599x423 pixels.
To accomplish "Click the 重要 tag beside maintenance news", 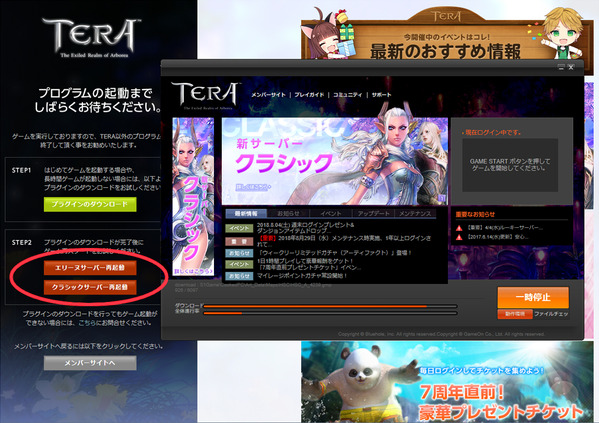I will point(239,241).
